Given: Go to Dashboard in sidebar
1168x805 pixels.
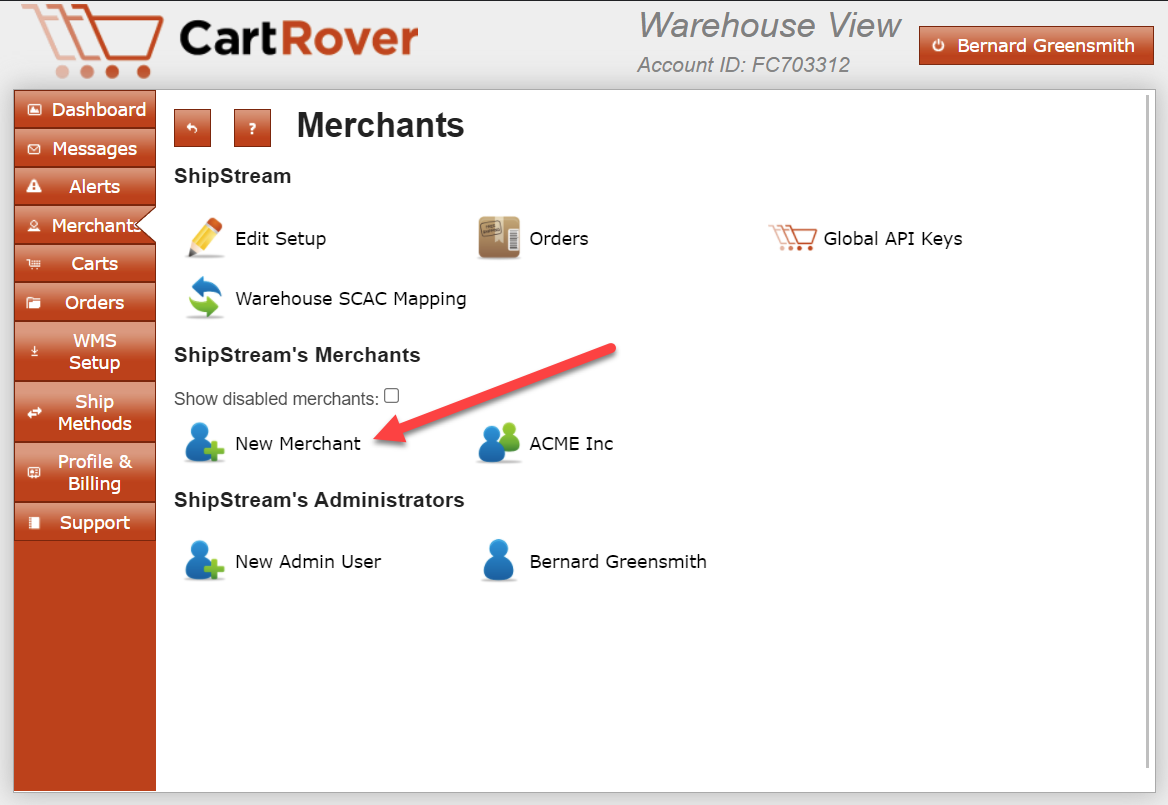Looking at the screenshot, I should tap(85, 110).
